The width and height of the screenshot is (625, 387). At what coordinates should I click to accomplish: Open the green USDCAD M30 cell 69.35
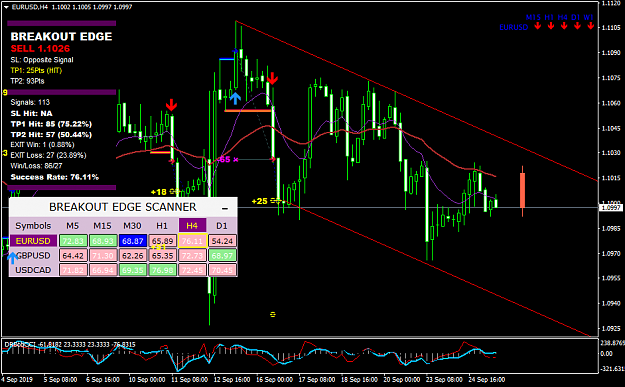(x=133, y=270)
